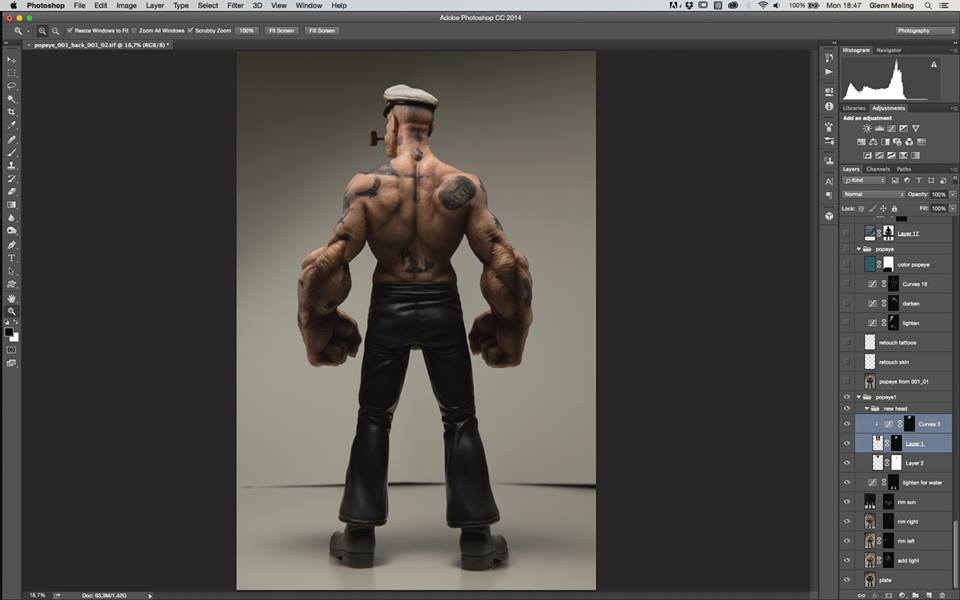Image resolution: width=960 pixels, height=600 pixels.
Task: Switch to the Channels tab
Action: click(877, 169)
